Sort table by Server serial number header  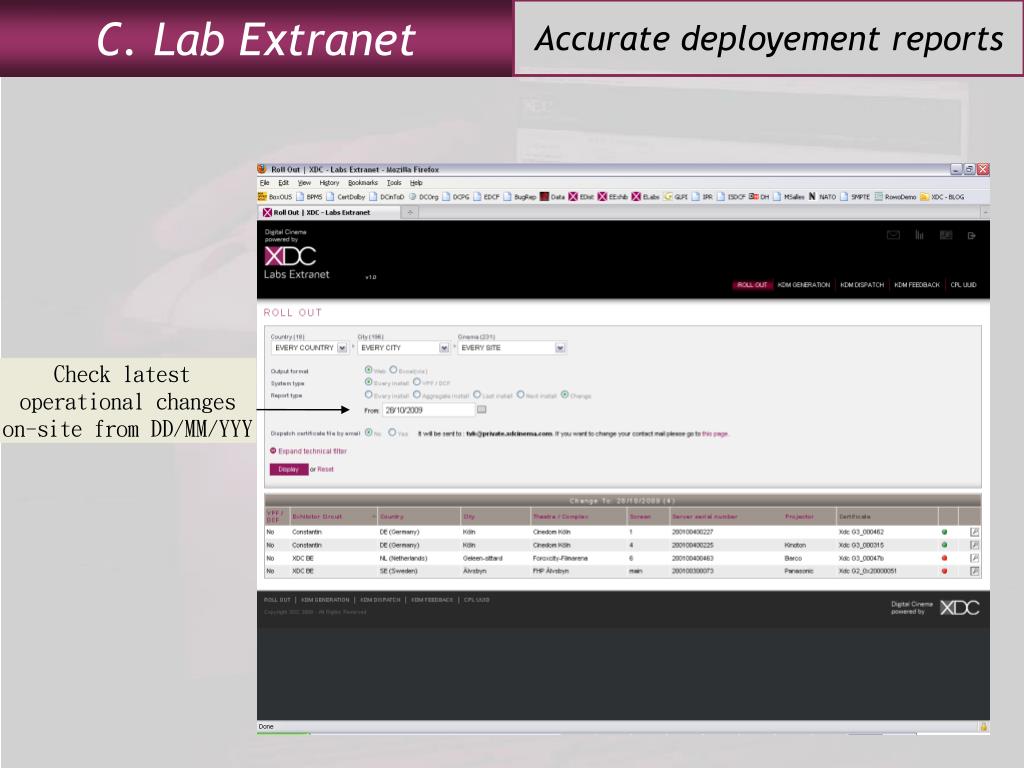click(x=705, y=517)
